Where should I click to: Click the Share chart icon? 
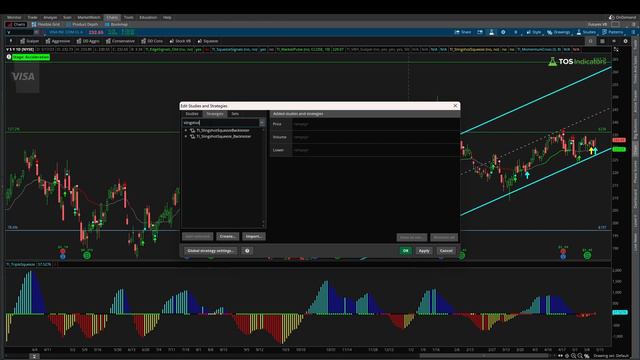click(x=462, y=32)
